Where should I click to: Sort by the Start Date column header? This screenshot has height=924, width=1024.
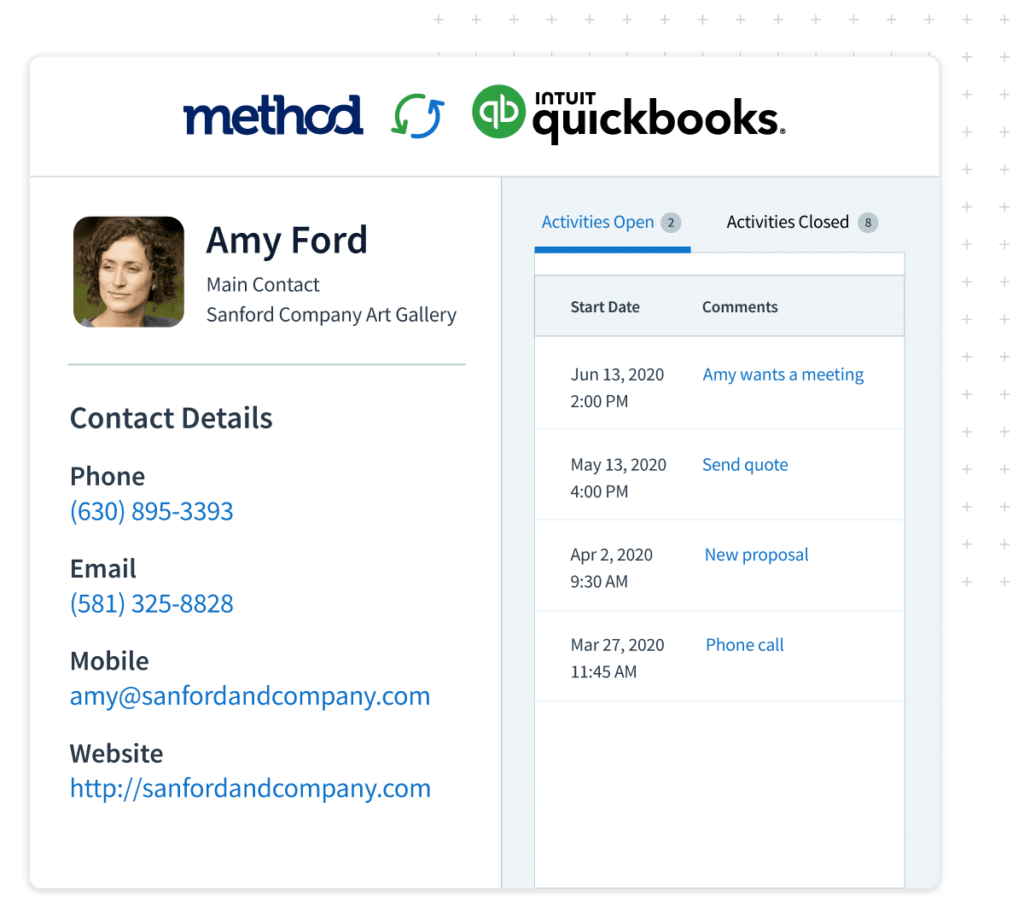tap(604, 307)
